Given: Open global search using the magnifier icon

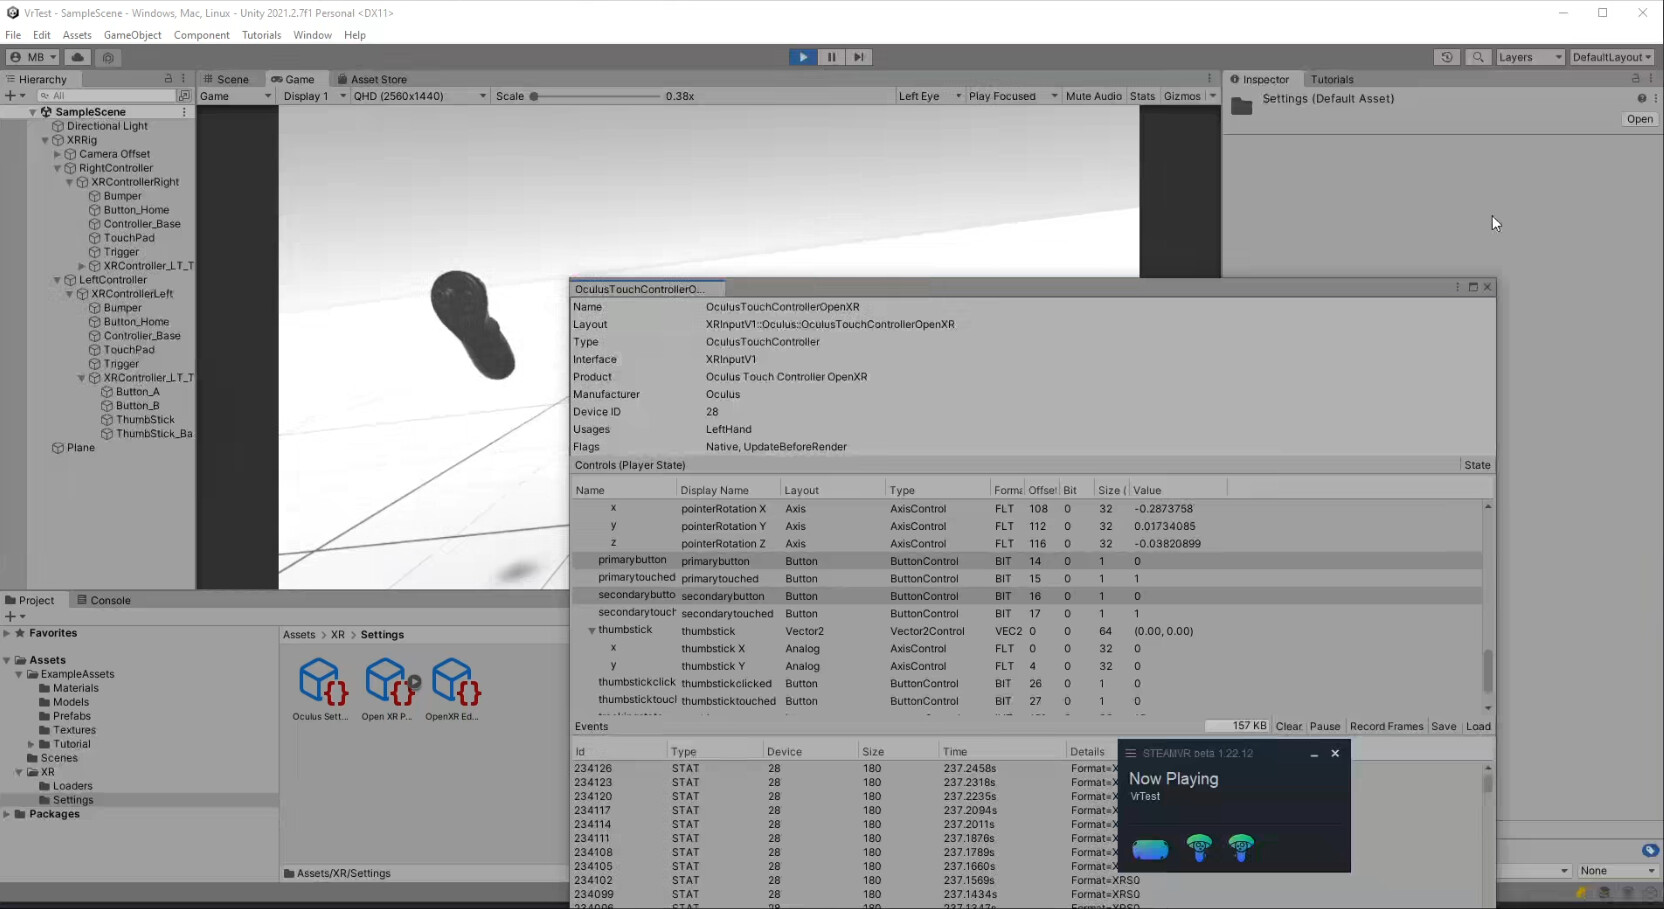Looking at the screenshot, I should (x=1478, y=57).
